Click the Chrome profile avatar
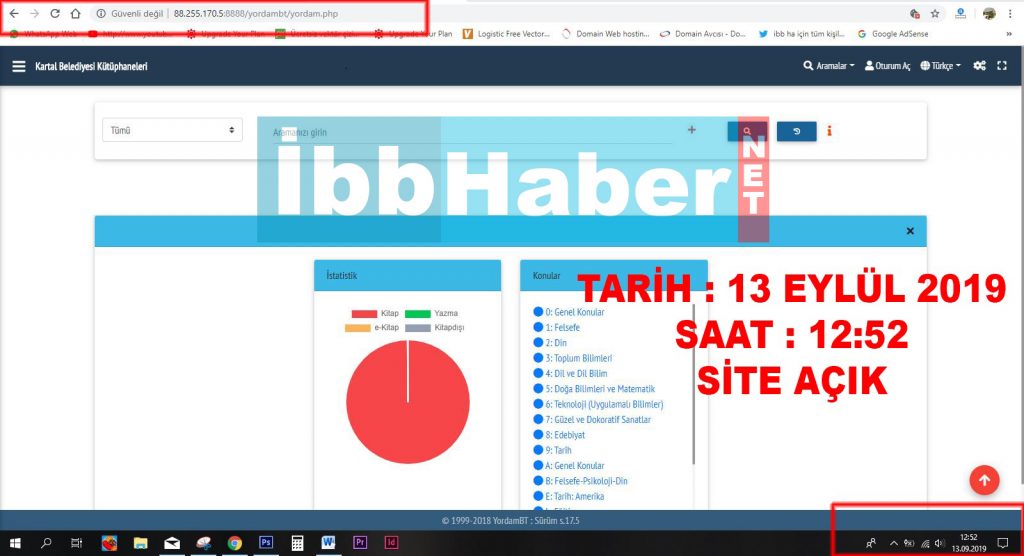Screen dimensions: 1024x556 pyautogui.click(x=989, y=13)
